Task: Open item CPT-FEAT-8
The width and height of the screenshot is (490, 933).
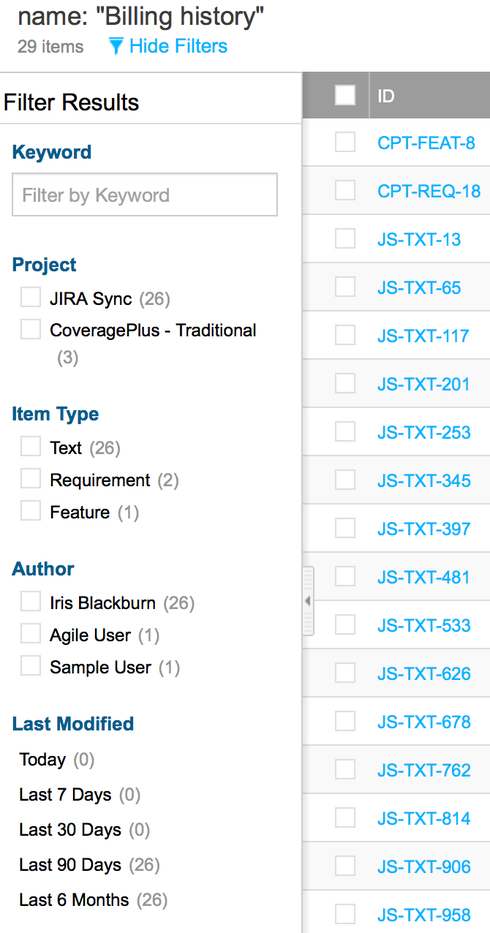Action: pyautogui.click(x=426, y=143)
